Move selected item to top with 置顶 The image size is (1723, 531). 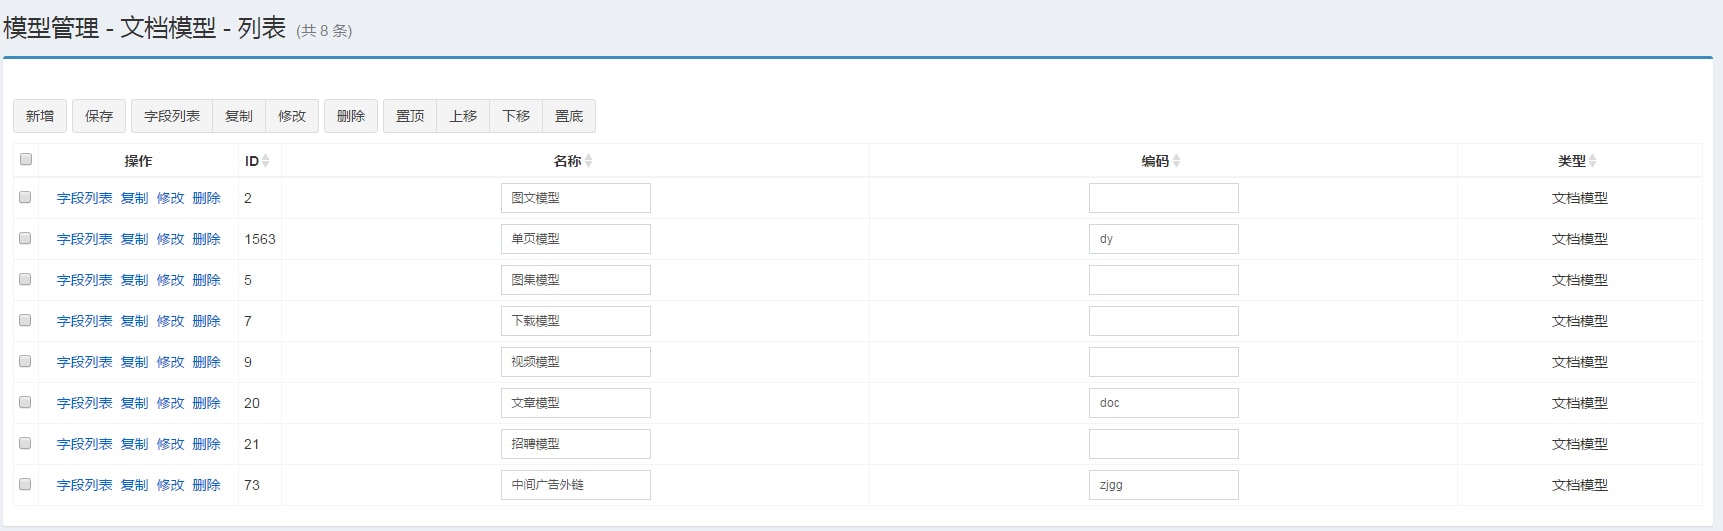click(410, 116)
